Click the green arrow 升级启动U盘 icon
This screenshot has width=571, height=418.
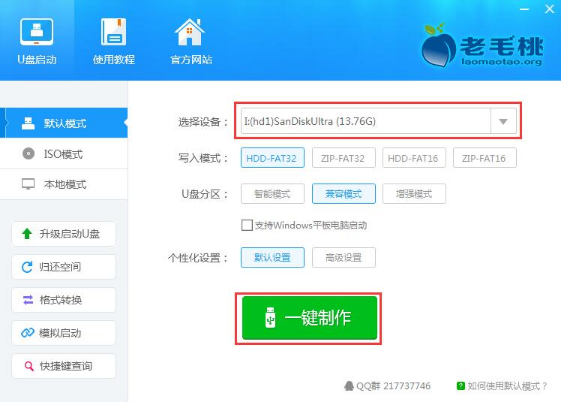(27, 234)
